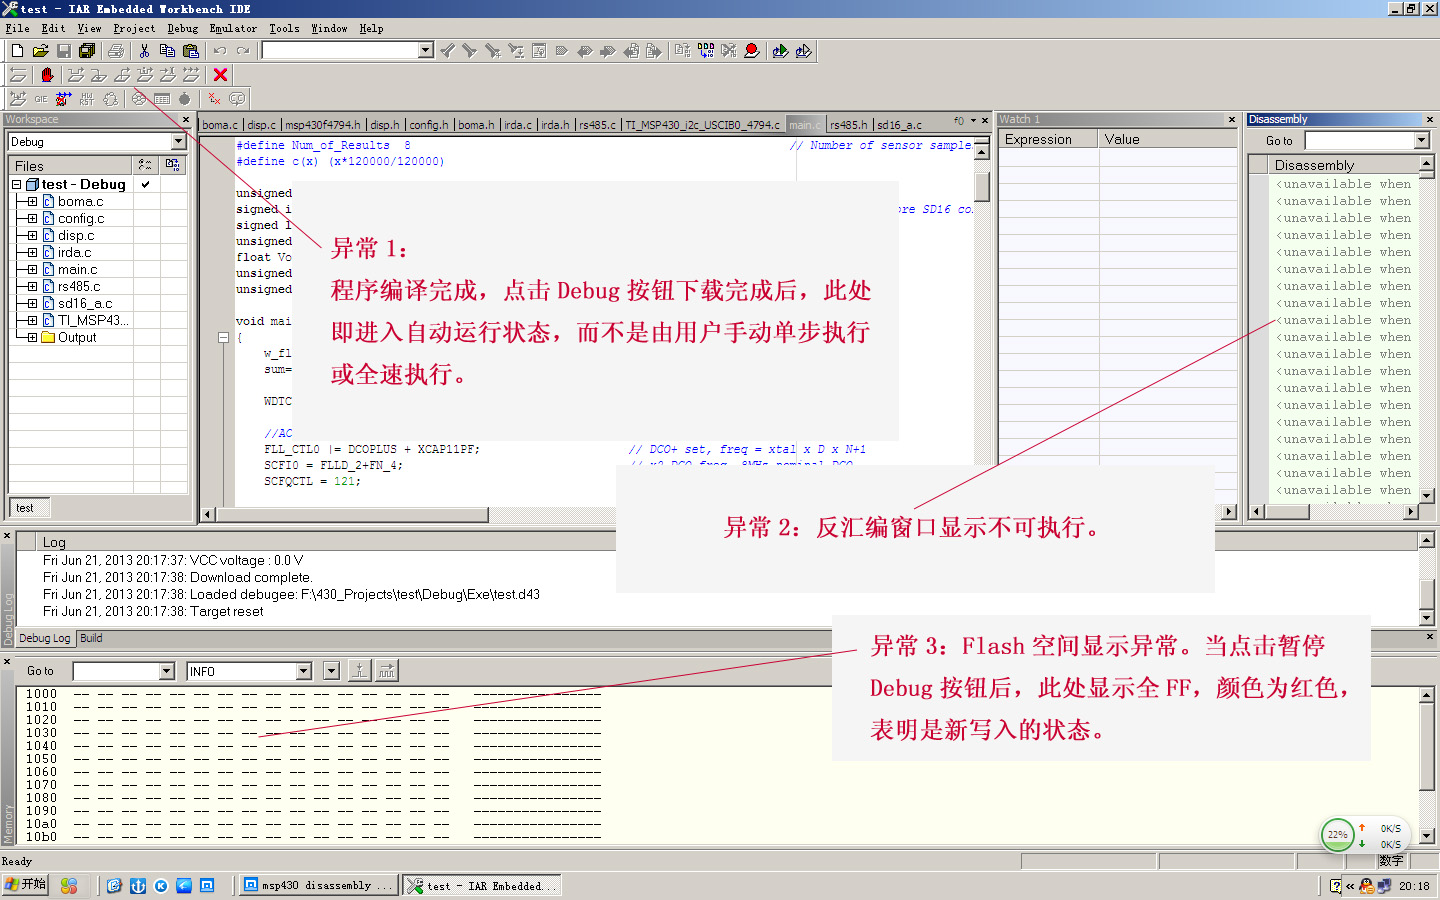Switch to the Build log tab
Viewport: 1440px width, 900px height.
[x=91, y=638]
